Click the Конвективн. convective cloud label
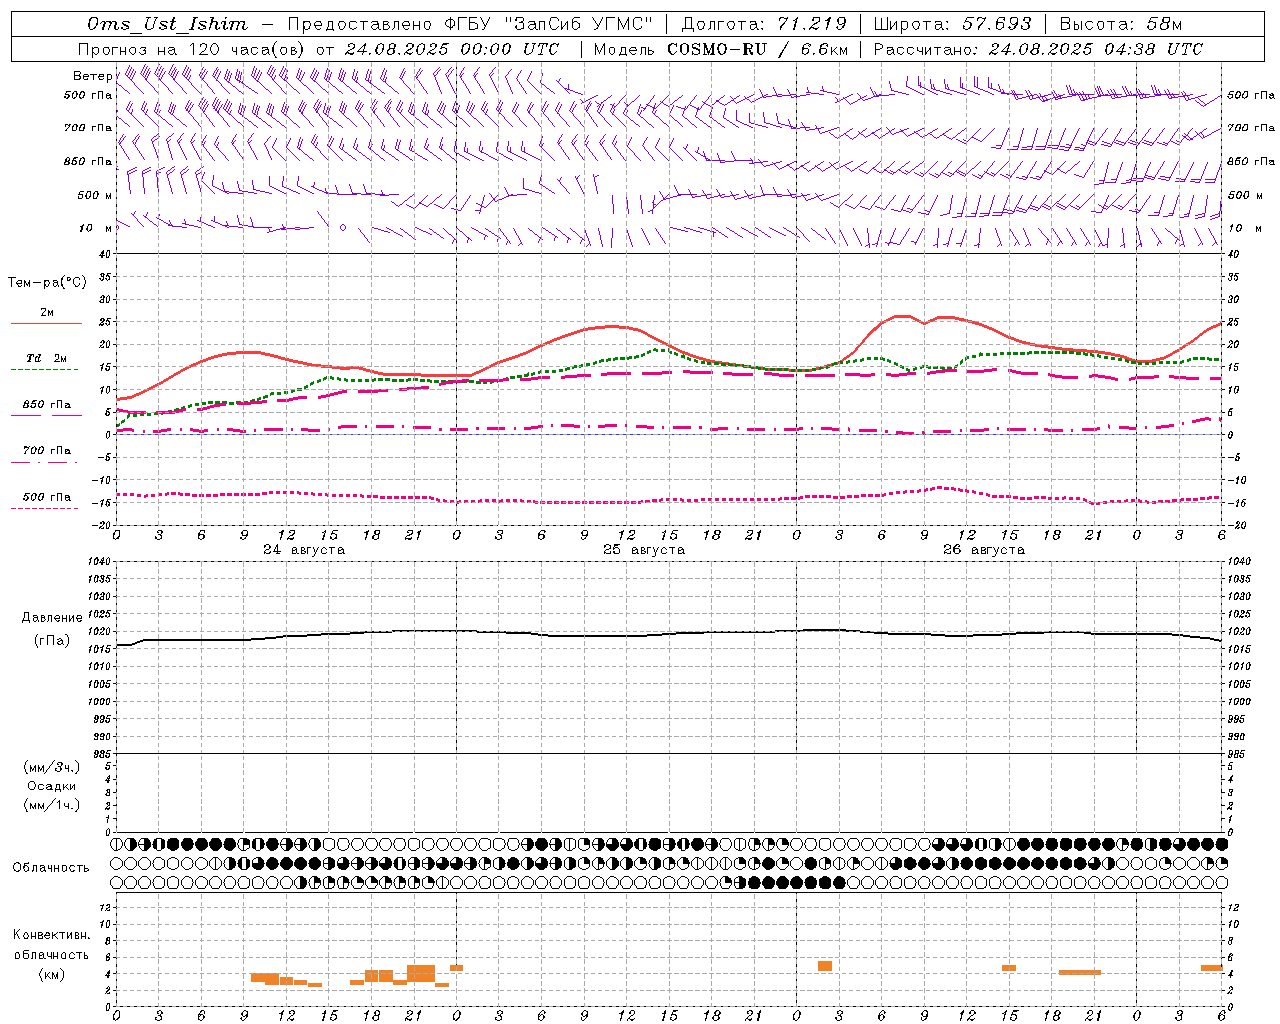The height and width of the screenshot is (1024, 1280). 52,935
